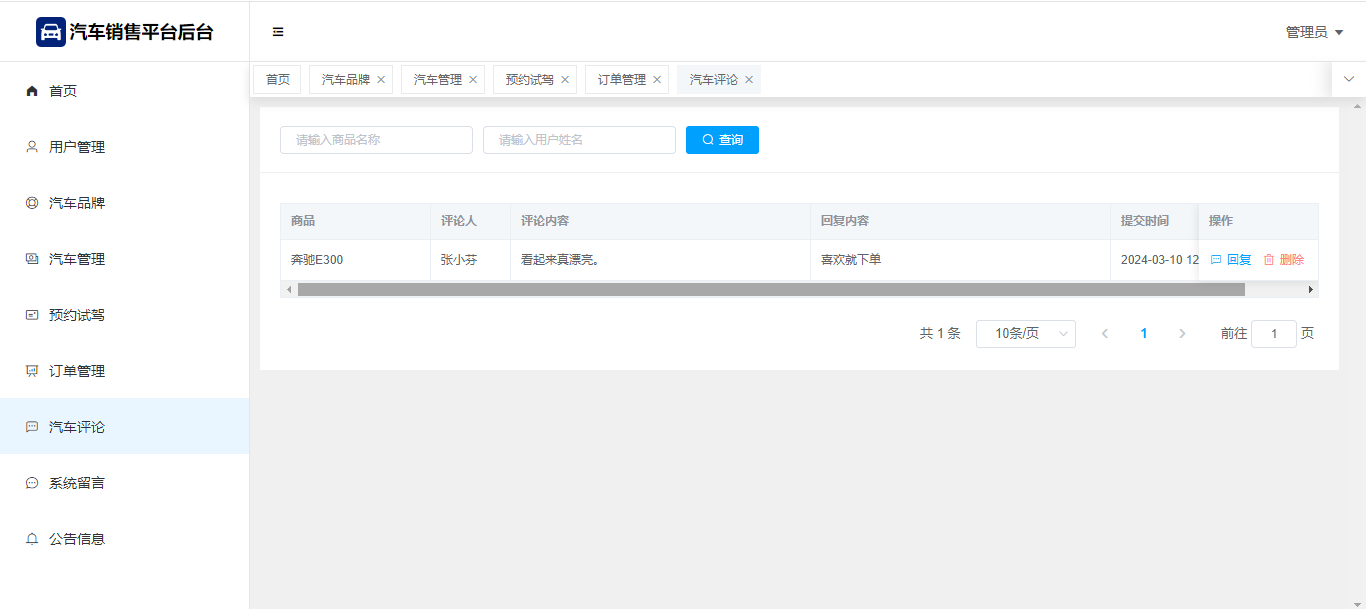1366x609 pixels.
Task: Click the 汽车销售平台后台 title text
Action: pos(141,32)
